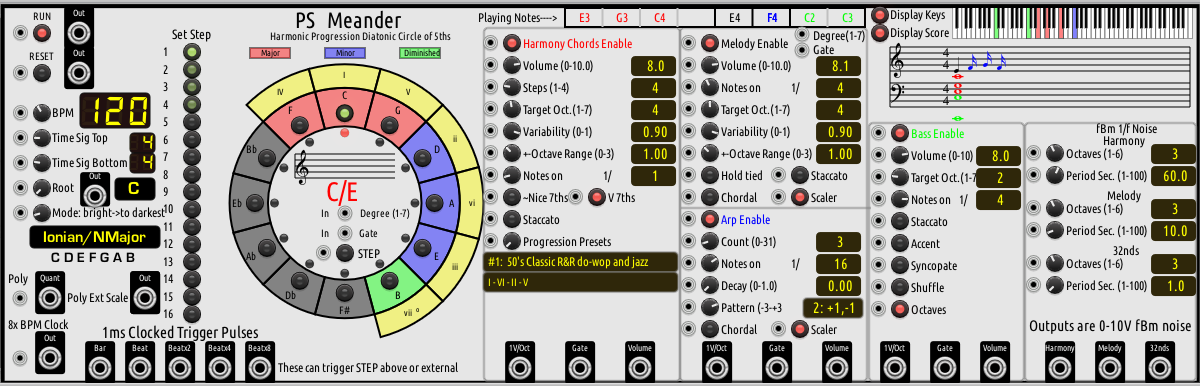1200x386 pixels.
Task: Click the STEP button inside circle
Action: 344,254
